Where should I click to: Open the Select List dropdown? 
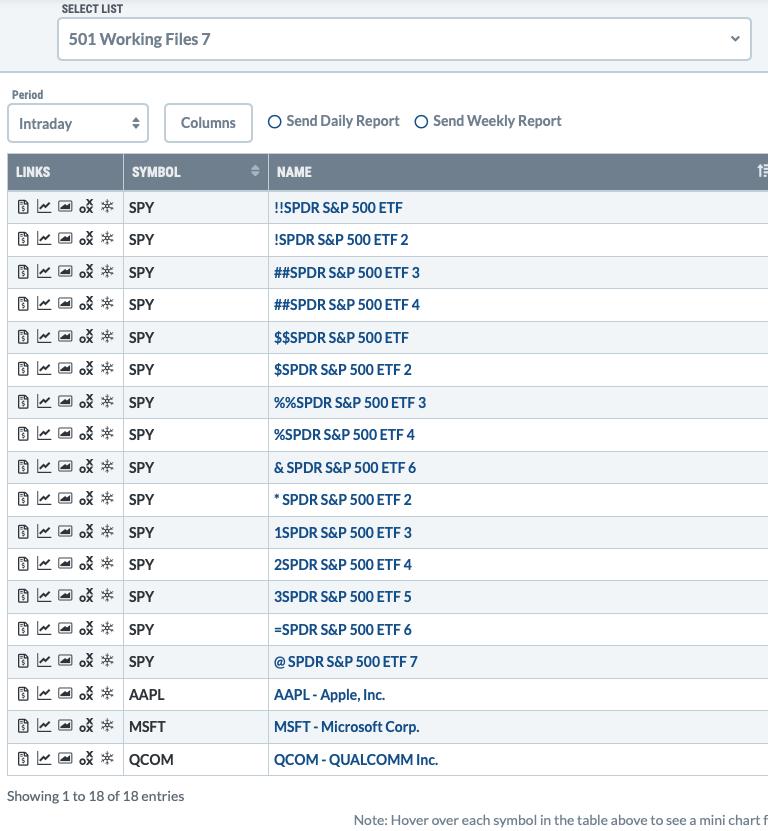click(x=404, y=40)
